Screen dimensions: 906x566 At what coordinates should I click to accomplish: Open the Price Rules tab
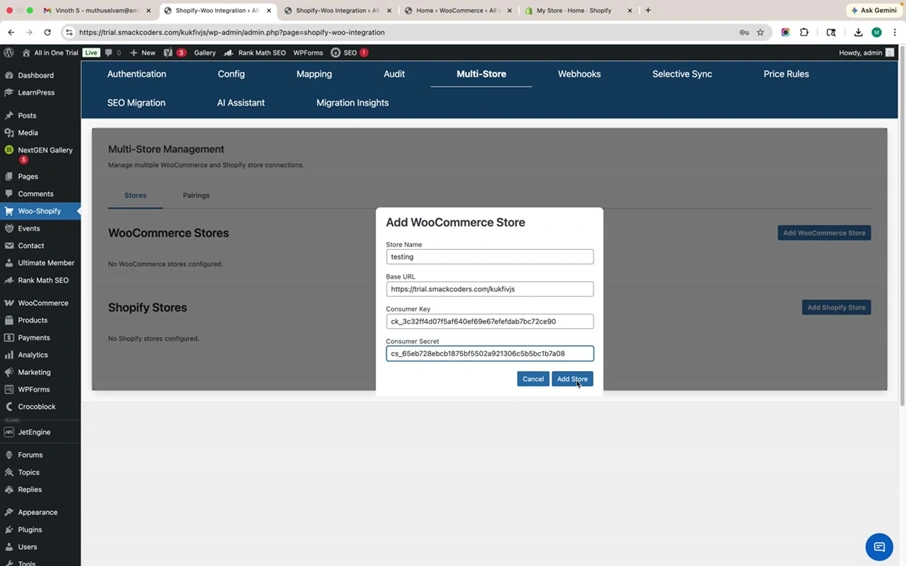click(x=786, y=74)
